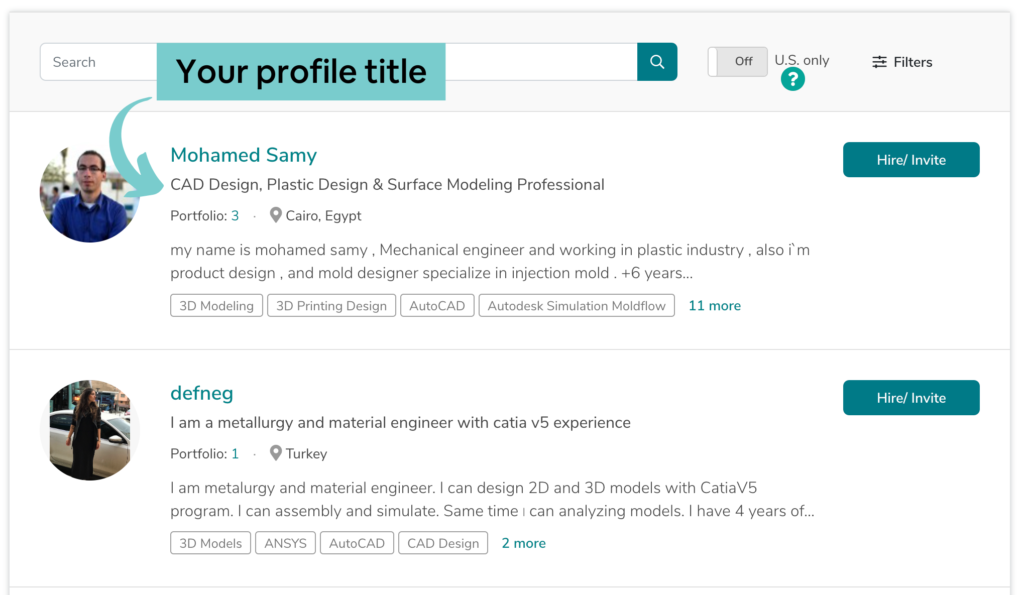
Task: Select the 3D Modeling skill tag
Action: coord(216,305)
